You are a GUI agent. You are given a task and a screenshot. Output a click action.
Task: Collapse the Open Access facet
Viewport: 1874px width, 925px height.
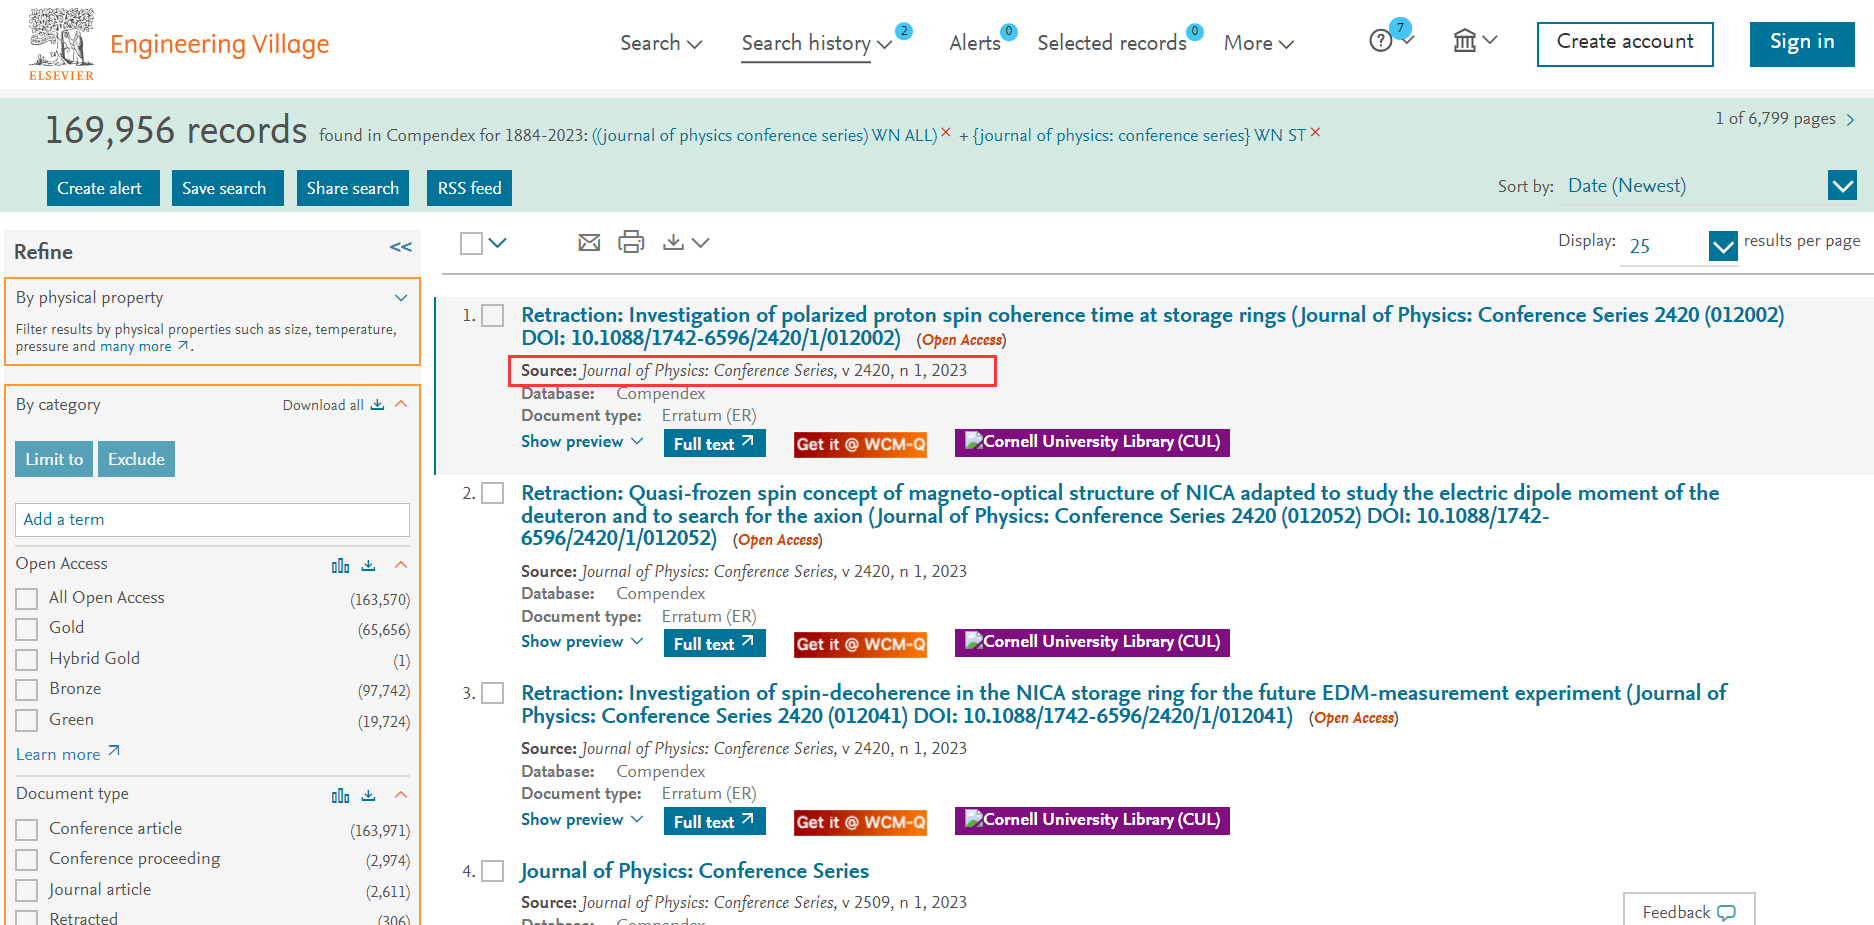click(401, 565)
